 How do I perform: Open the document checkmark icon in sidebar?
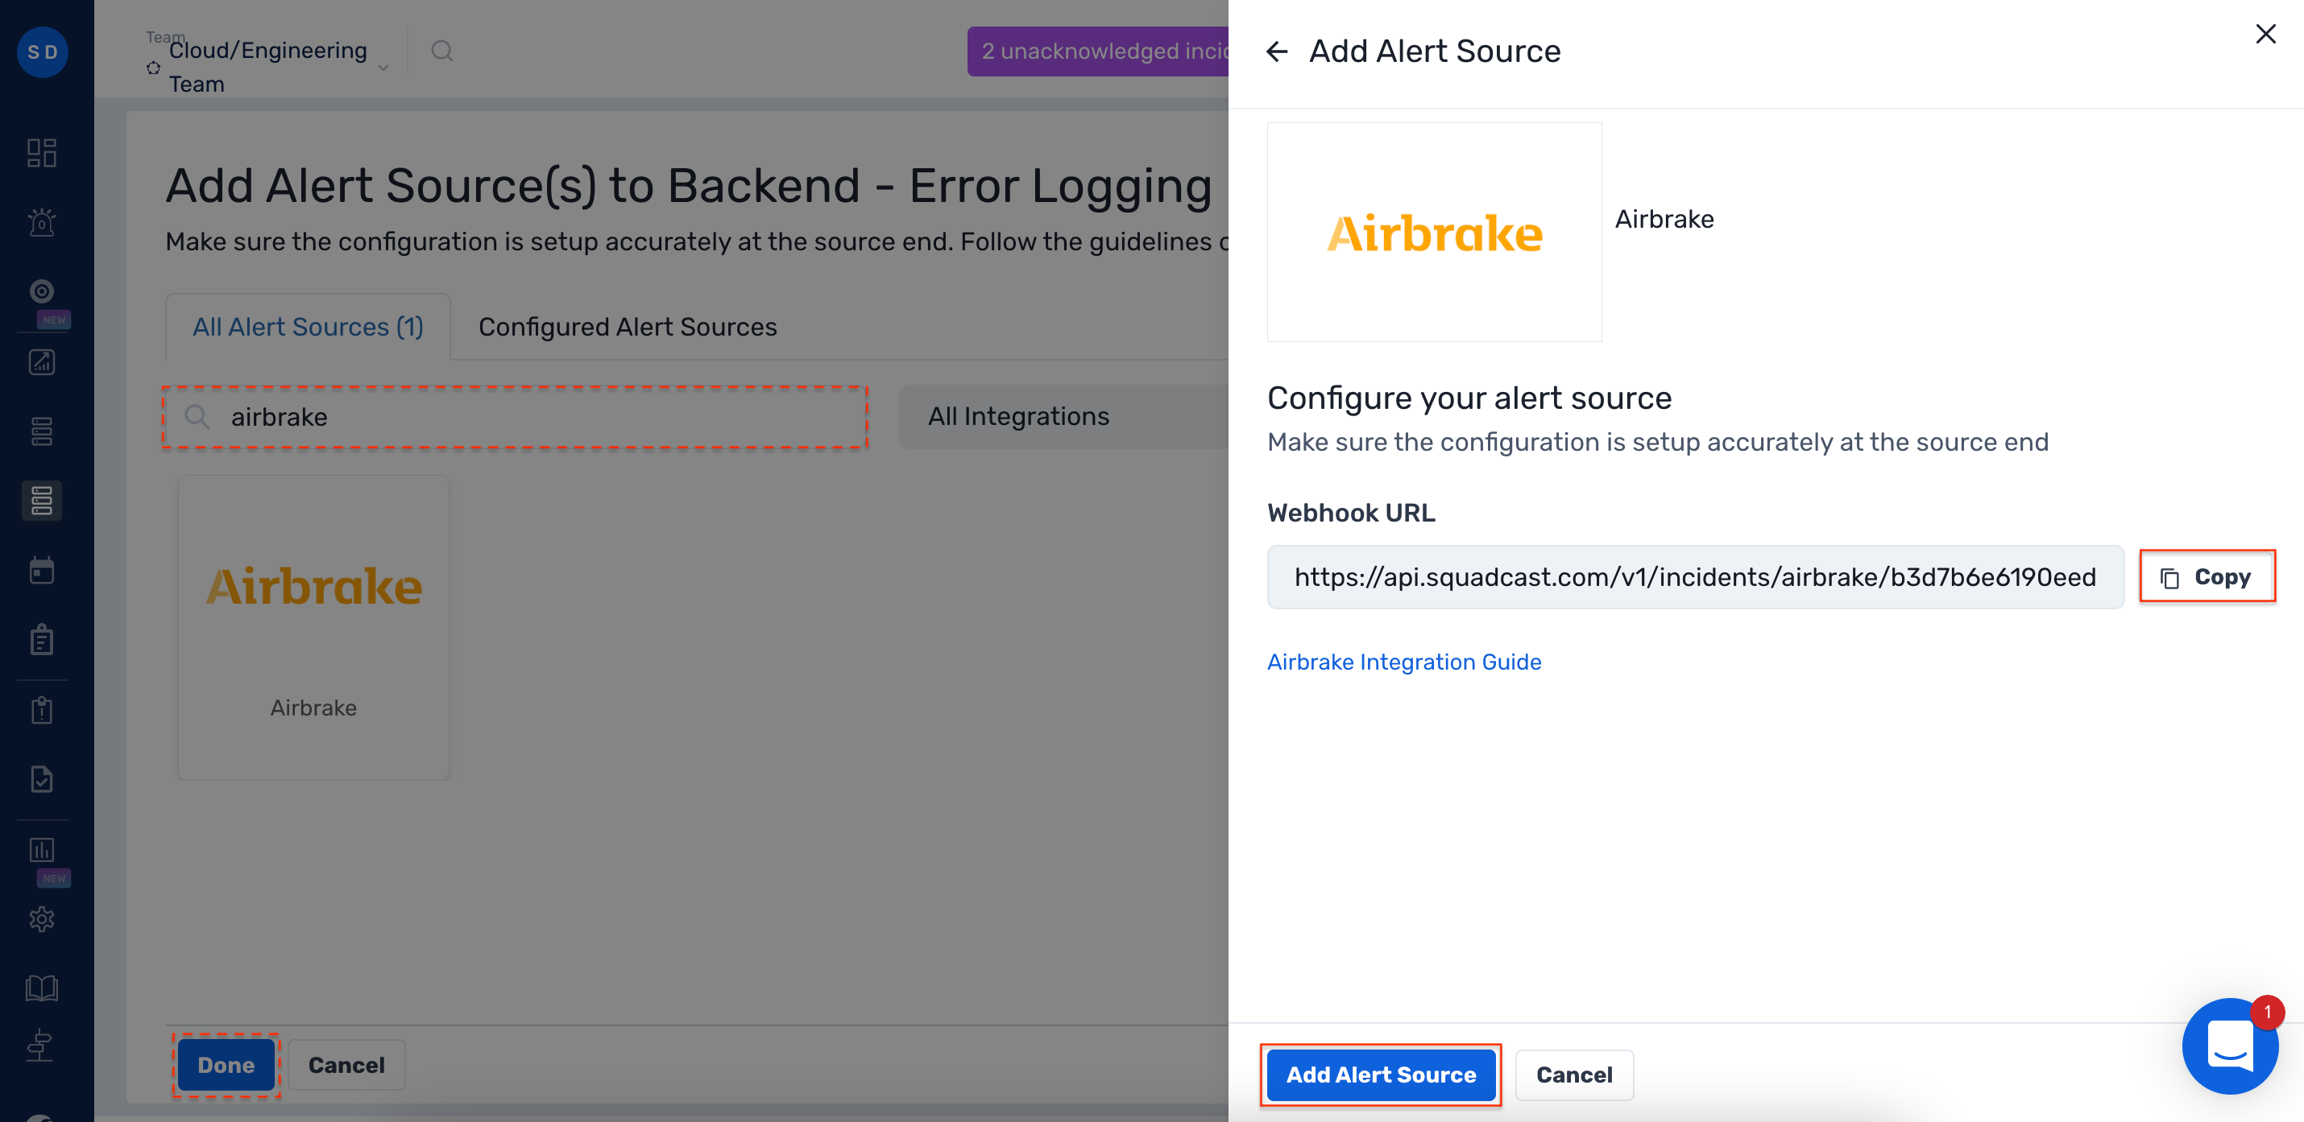[x=42, y=779]
